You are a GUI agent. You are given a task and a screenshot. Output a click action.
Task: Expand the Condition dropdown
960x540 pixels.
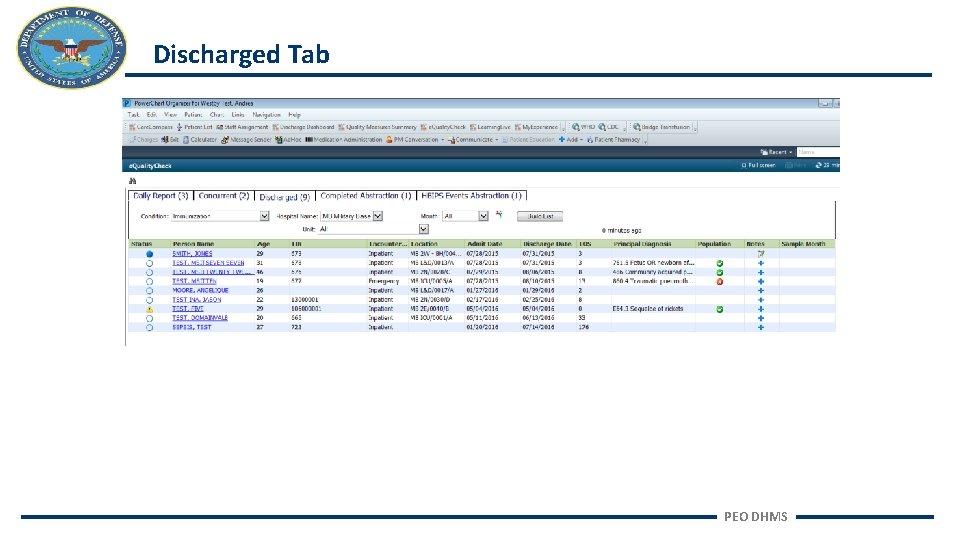(264, 216)
